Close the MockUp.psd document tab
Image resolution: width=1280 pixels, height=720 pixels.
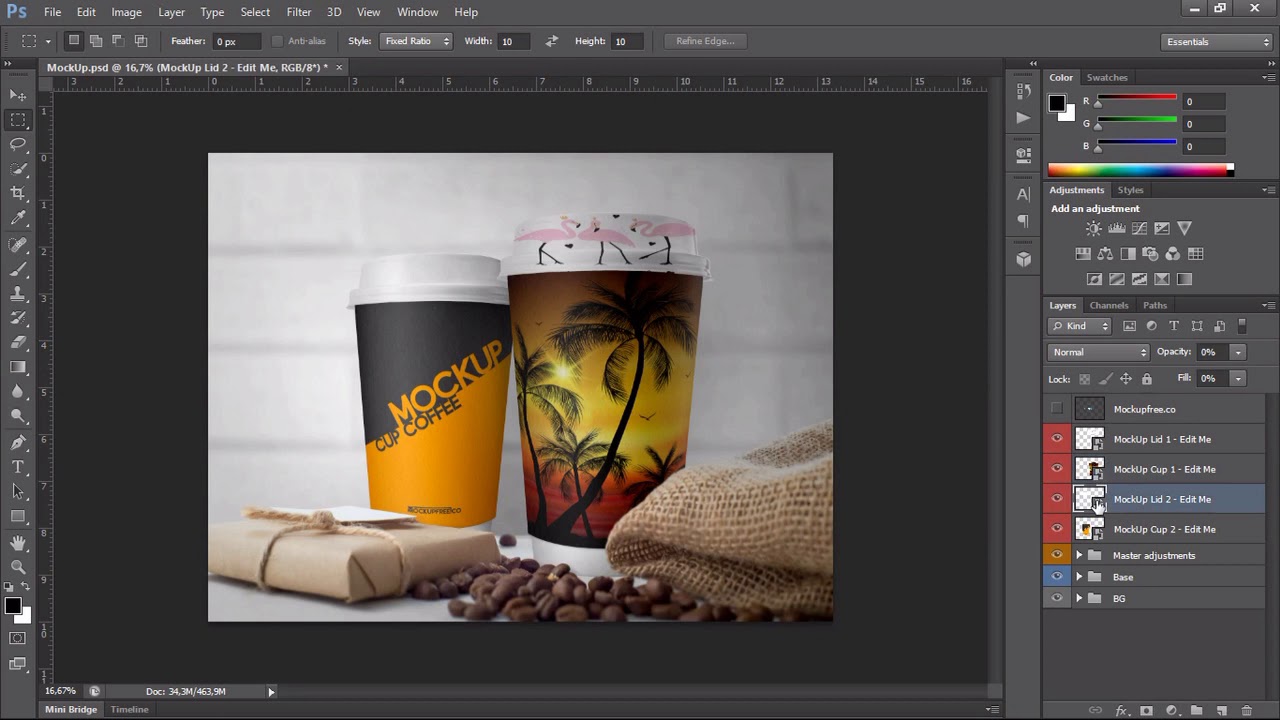click(339, 67)
